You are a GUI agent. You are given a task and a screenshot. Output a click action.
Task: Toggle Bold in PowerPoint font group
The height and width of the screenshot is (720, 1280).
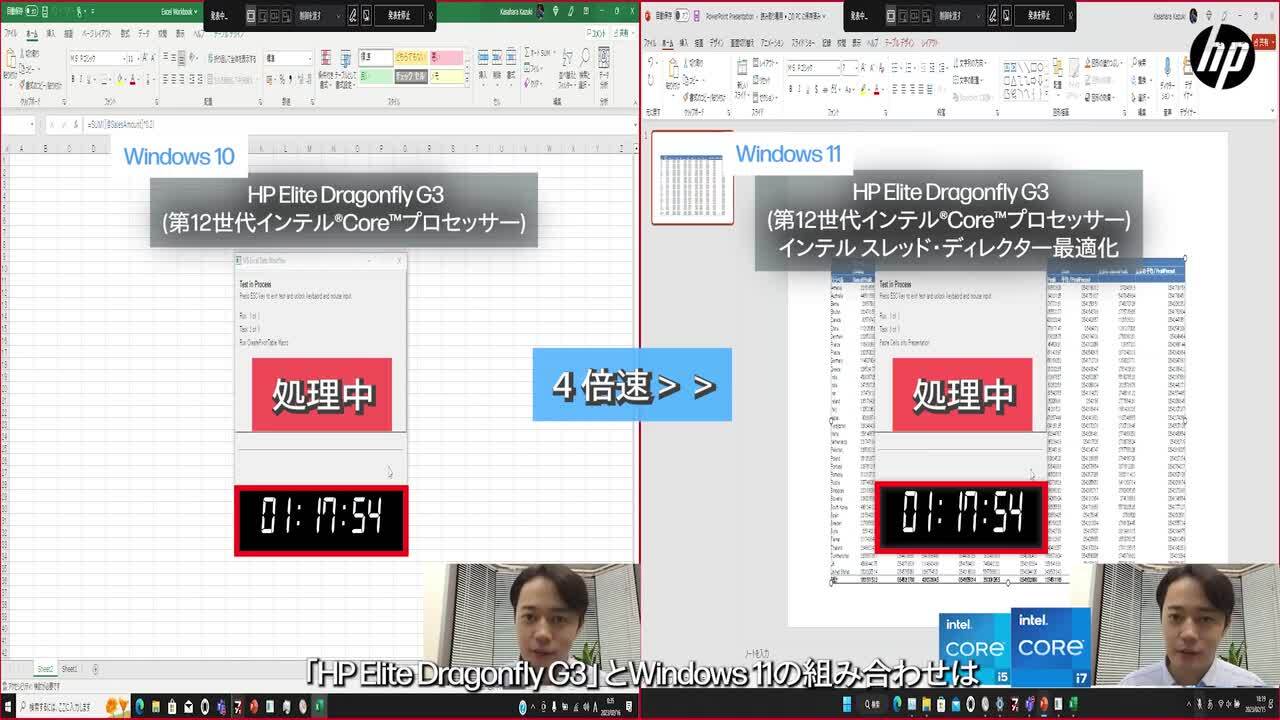point(790,89)
